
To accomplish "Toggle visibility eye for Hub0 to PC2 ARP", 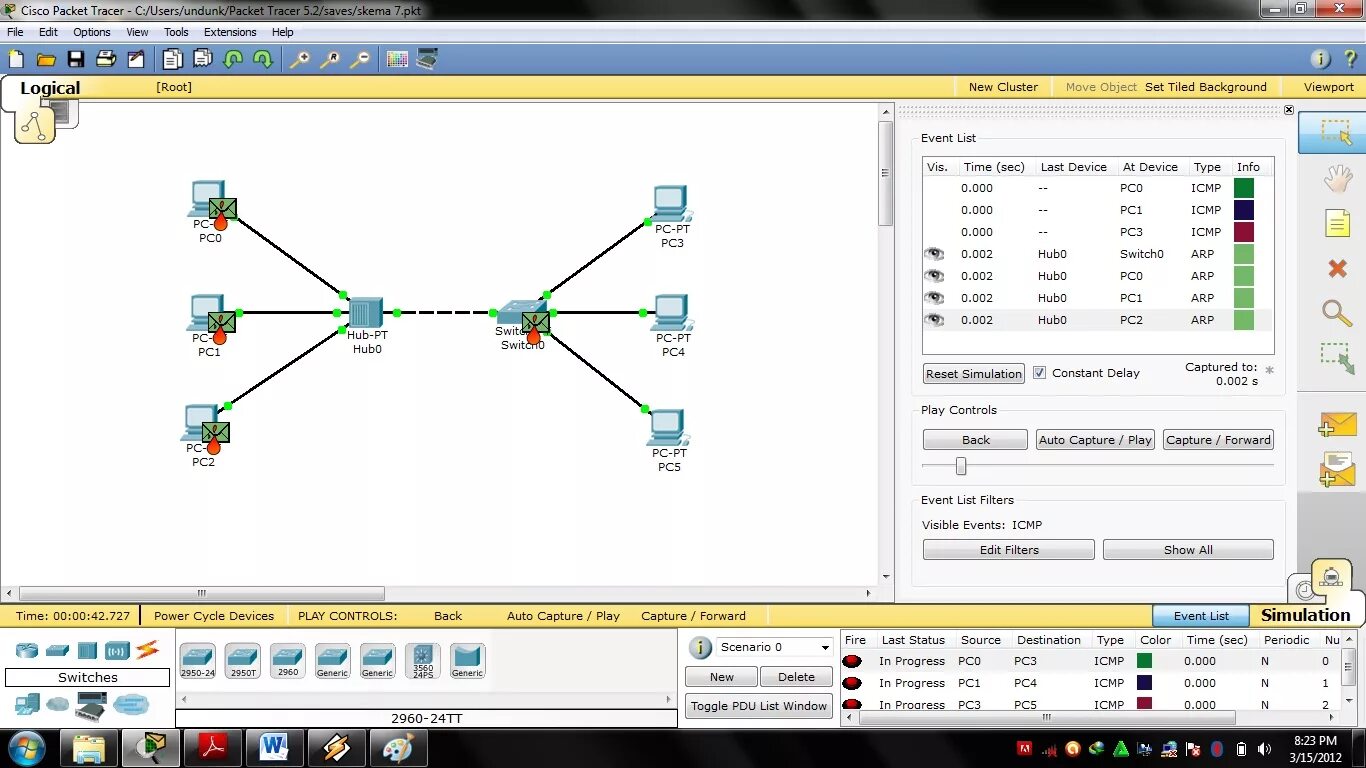I will (934, 320).
